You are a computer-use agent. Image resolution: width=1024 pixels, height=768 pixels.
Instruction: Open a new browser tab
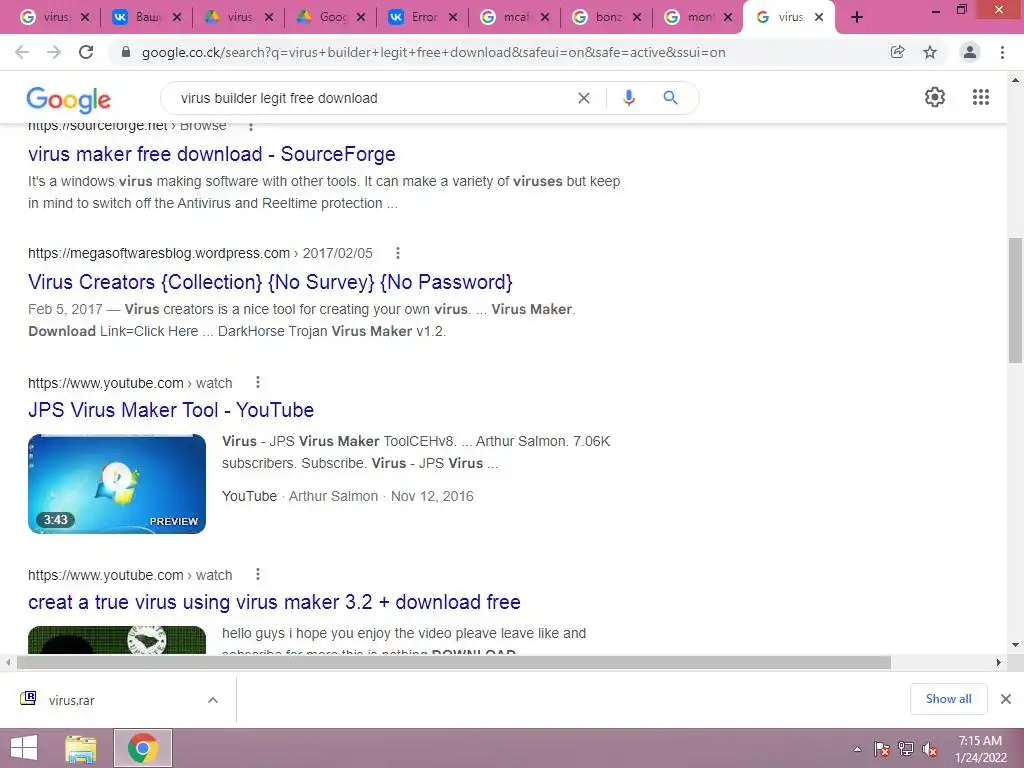pyautogui.click(x=857, y=18)
